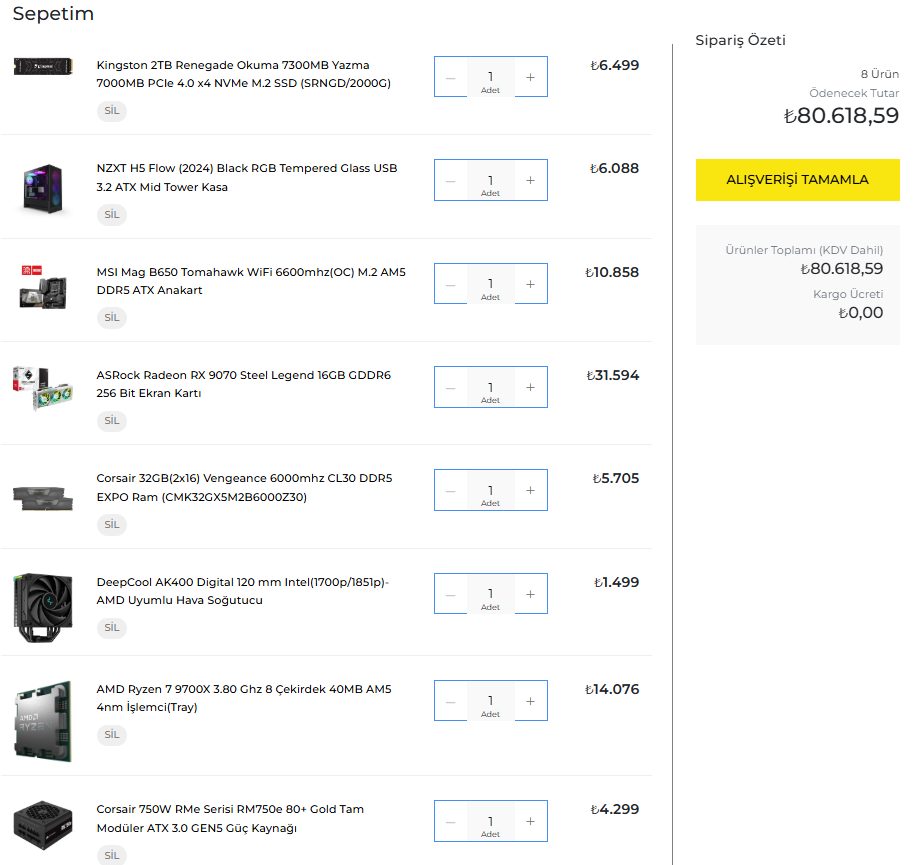Delete AMD Ryzen 7 9700X using SİL

tap(112, 735)
